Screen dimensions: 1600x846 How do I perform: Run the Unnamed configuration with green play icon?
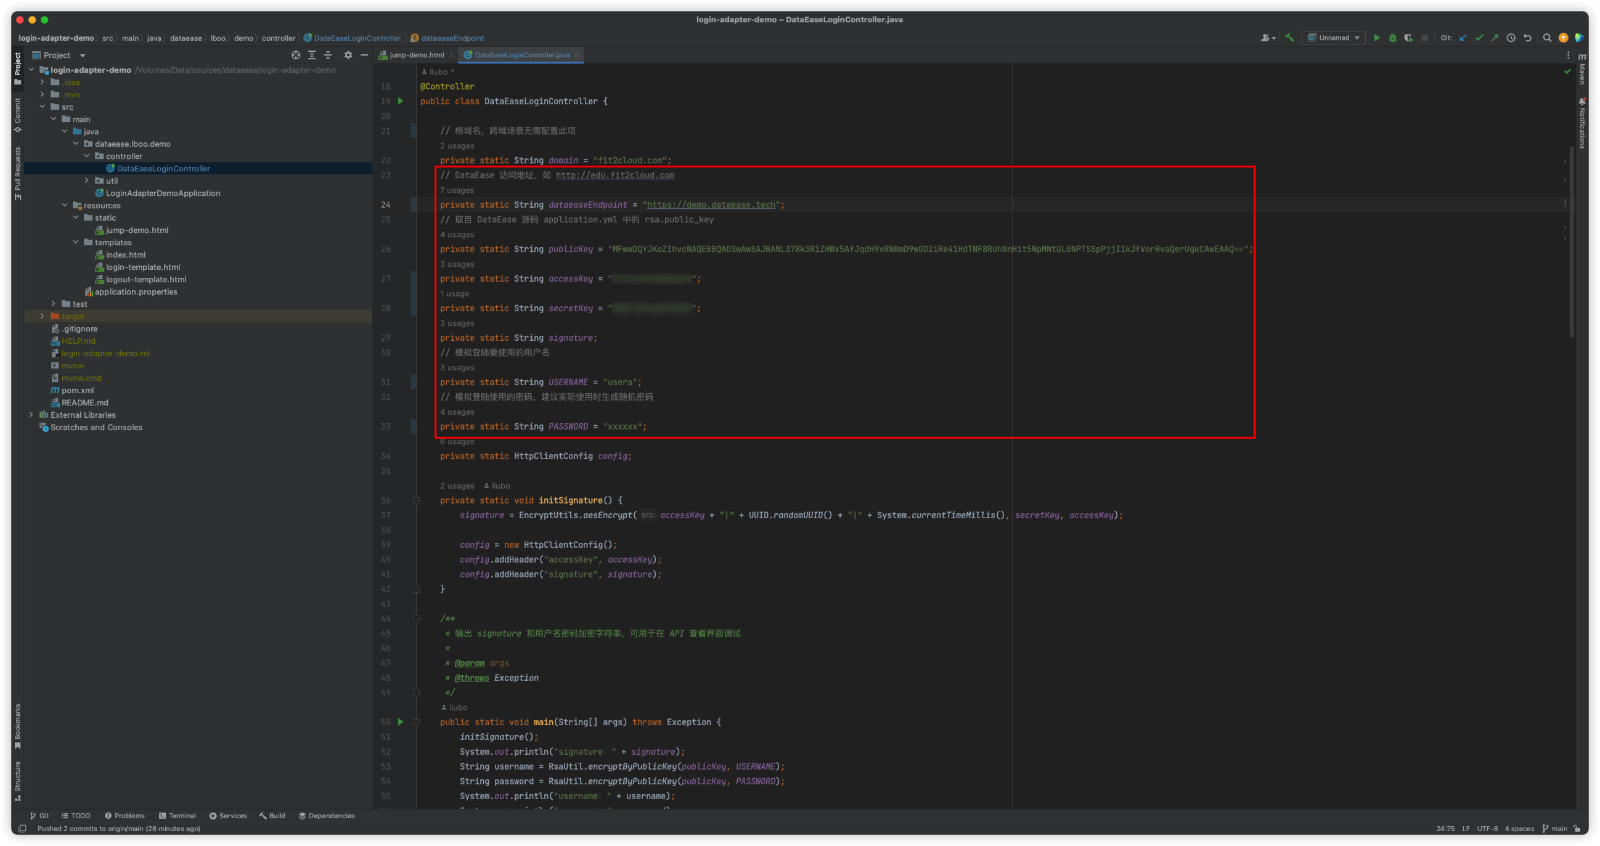(1376, 38)
